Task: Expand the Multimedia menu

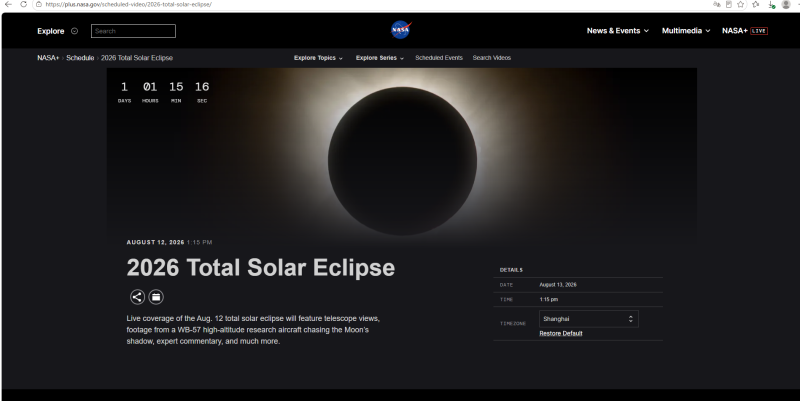Action: click(686, 31)
